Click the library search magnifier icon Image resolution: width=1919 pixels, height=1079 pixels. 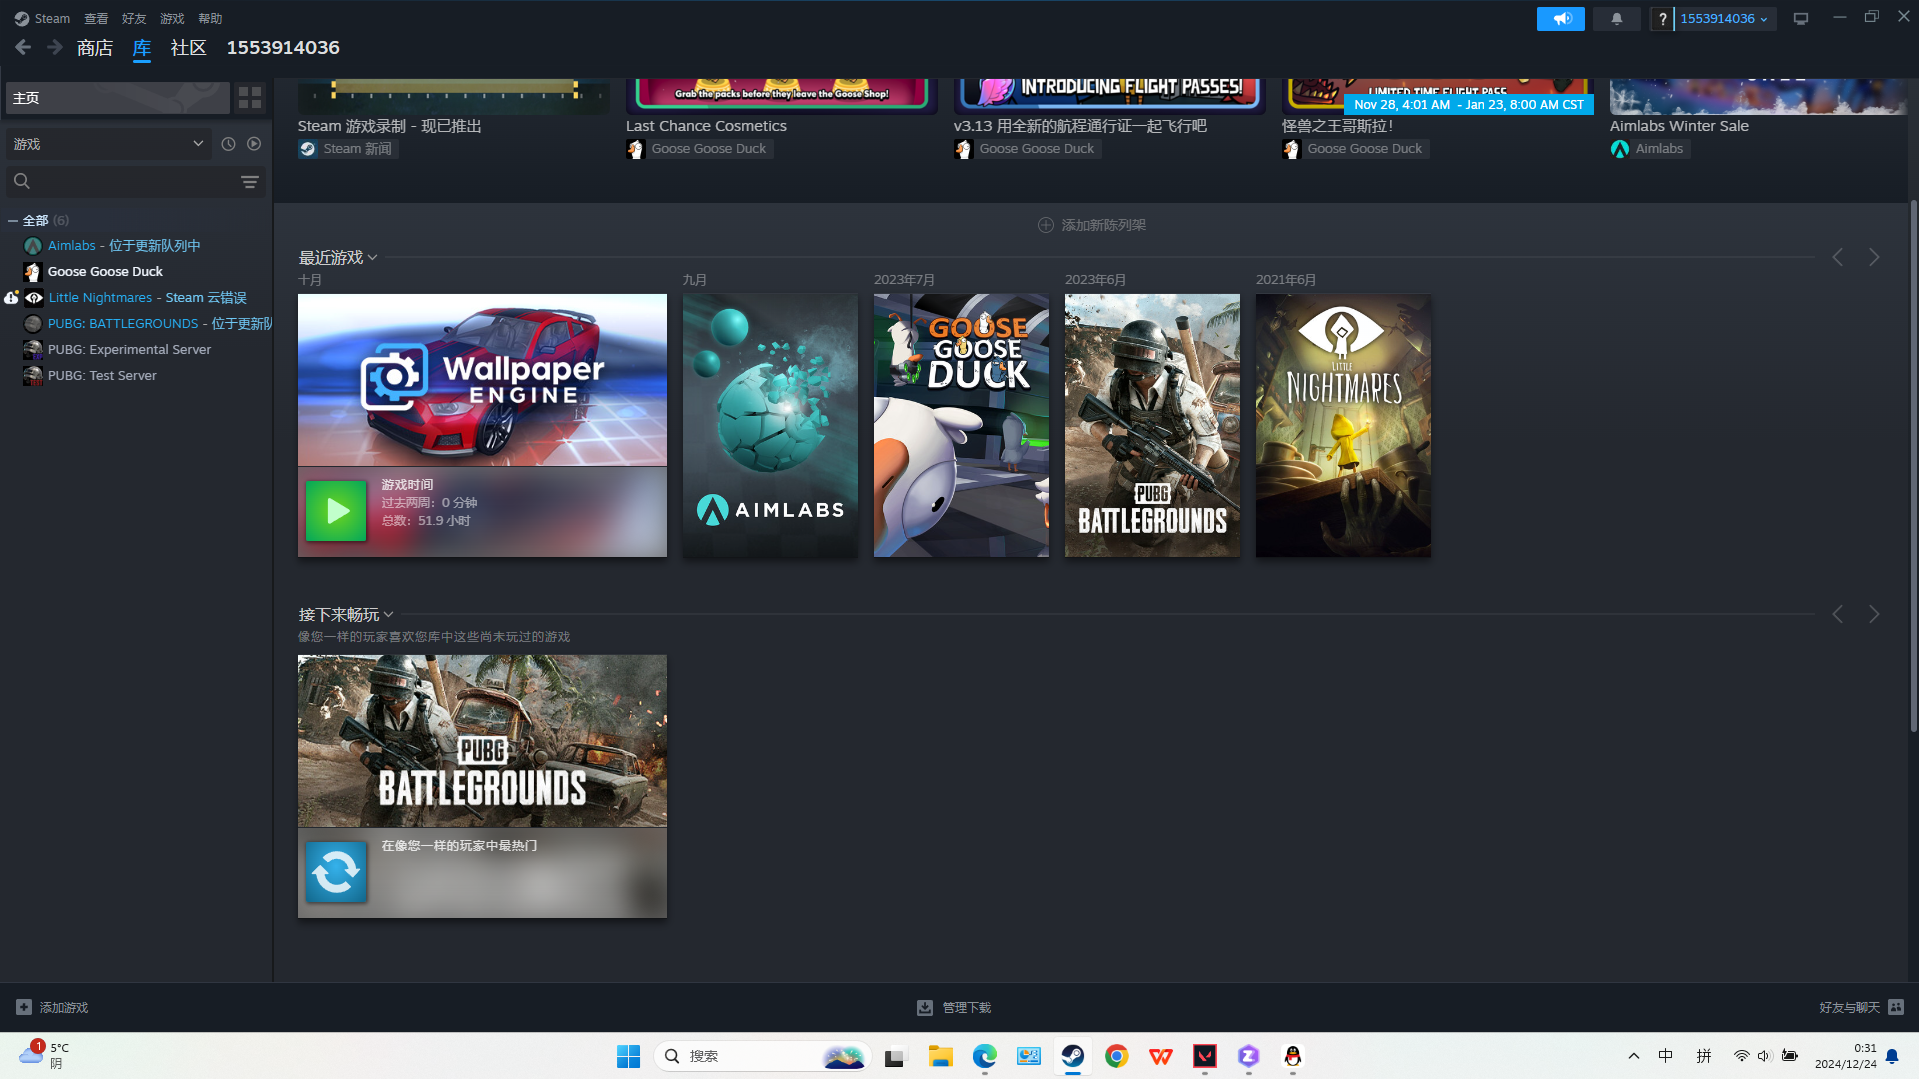(22, 181)
